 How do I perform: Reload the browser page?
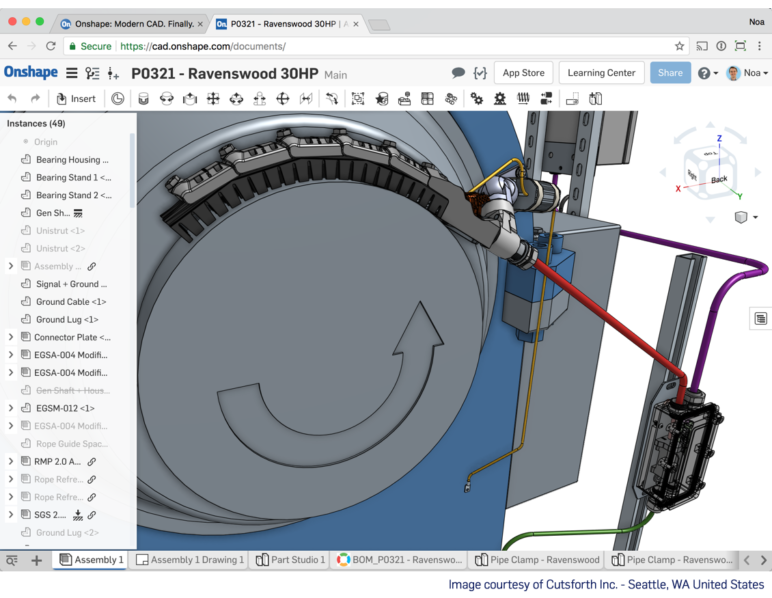(x=51, y=46)
